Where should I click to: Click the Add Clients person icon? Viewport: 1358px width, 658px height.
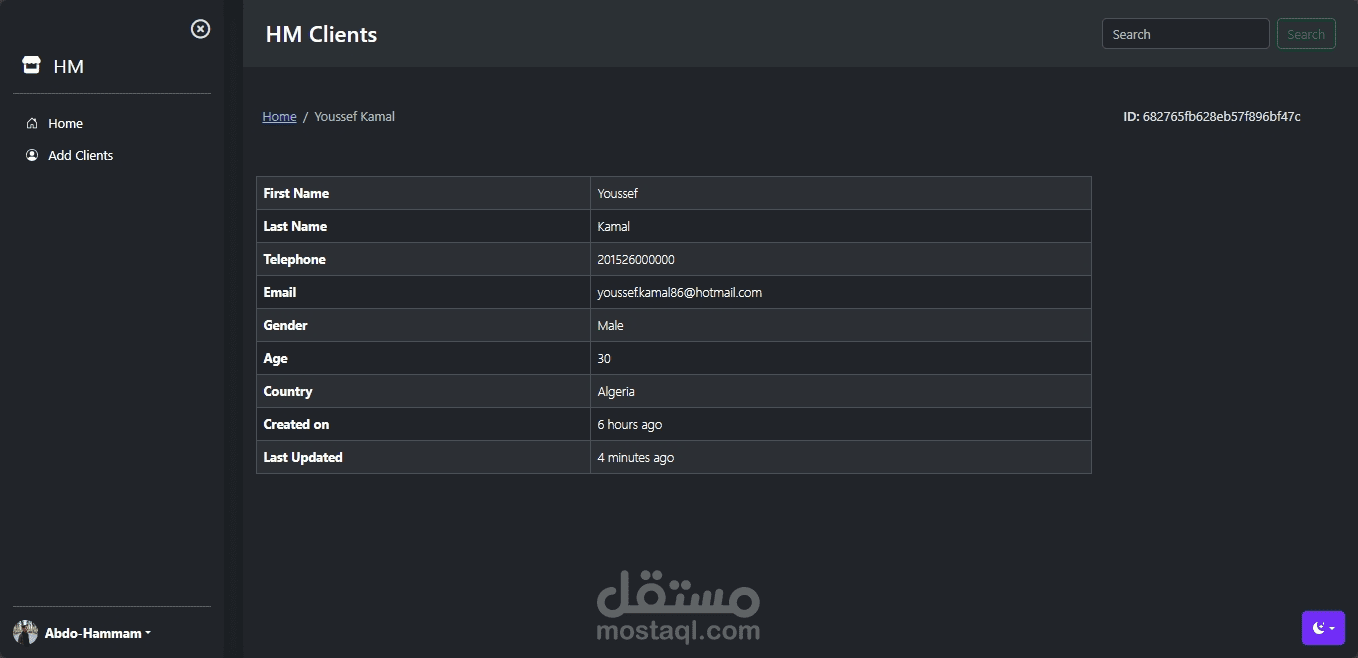tap(32, 155)
